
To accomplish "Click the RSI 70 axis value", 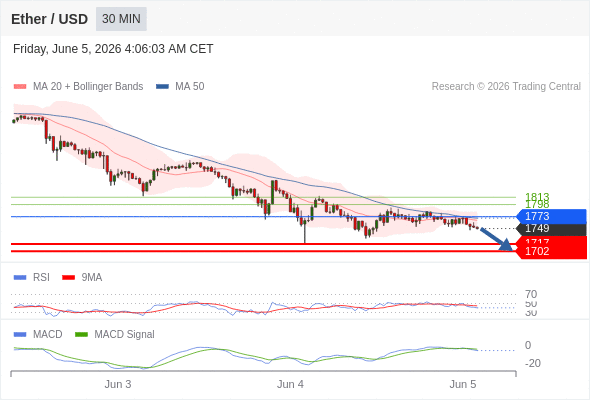I will point(531,294).
